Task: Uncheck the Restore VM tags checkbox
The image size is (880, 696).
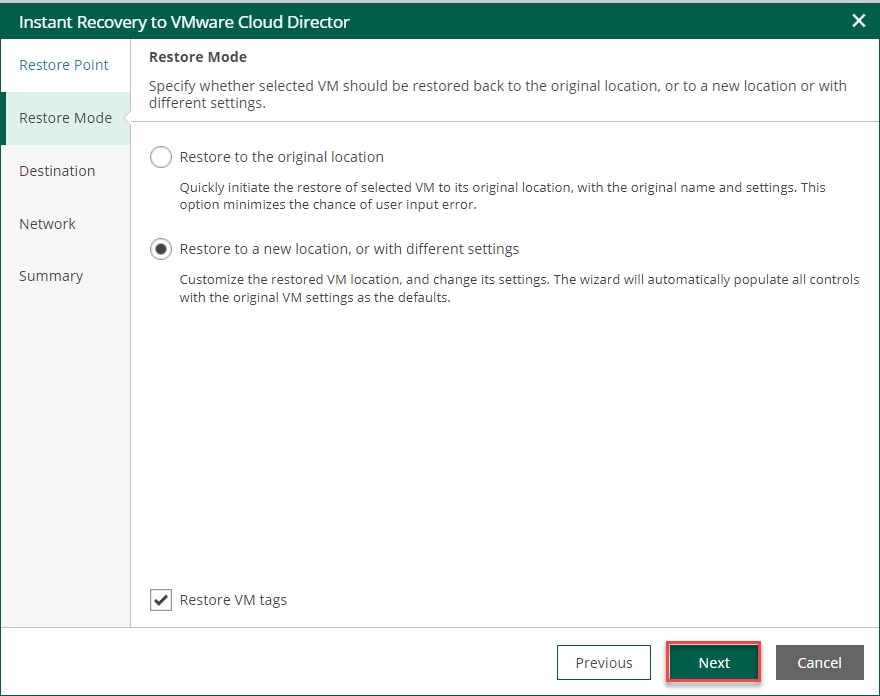Action: click(160, 600)
